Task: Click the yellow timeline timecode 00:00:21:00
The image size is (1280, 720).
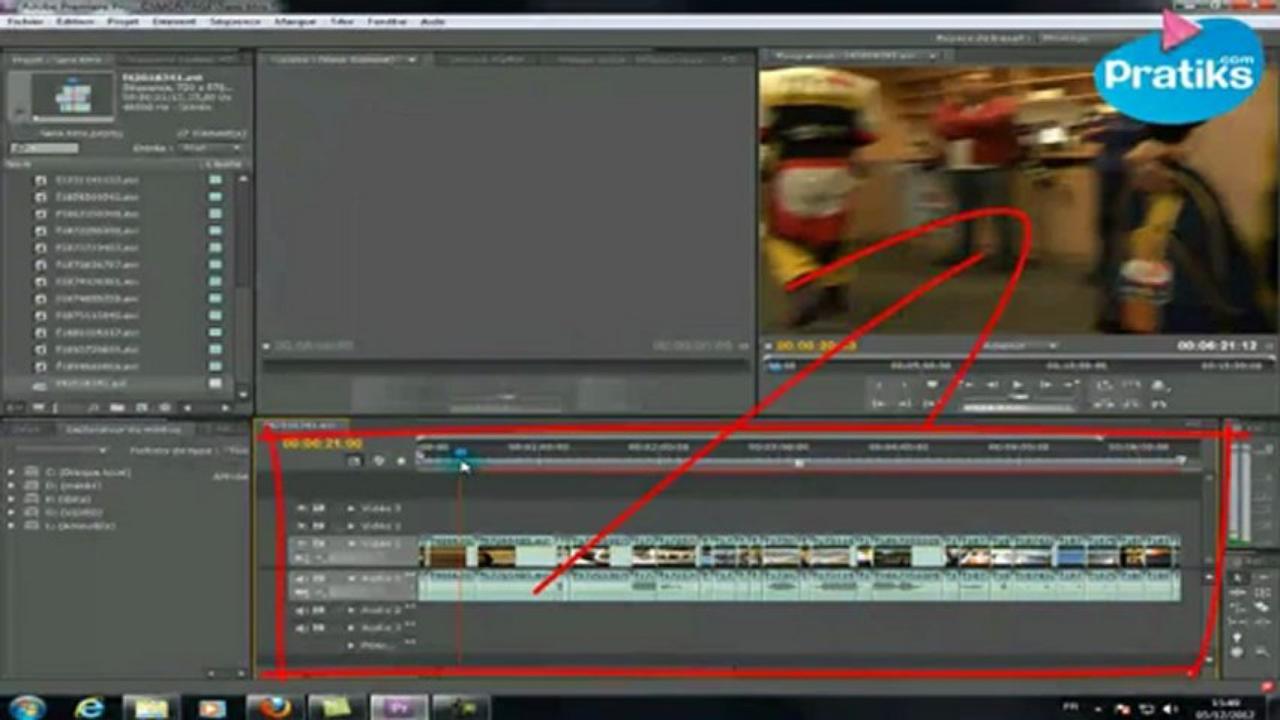Action: tap(322, 443)
